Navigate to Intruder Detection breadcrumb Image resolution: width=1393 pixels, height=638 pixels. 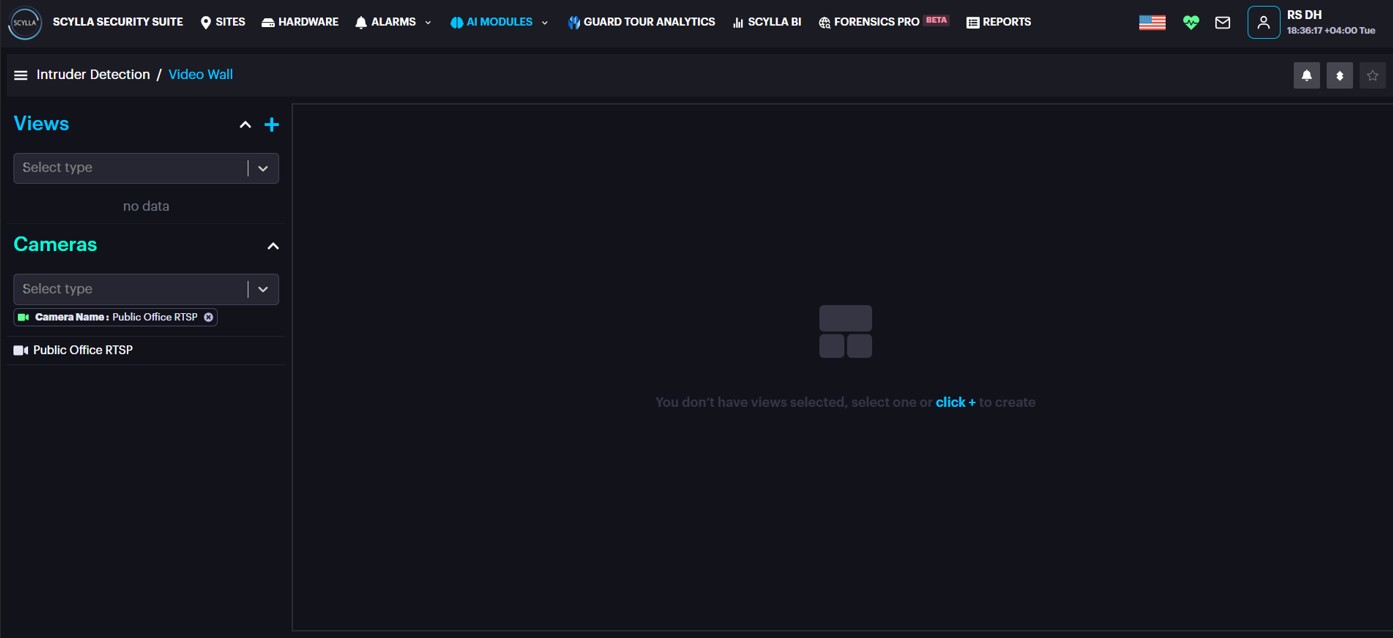pyautogui.click(x=93, y=75)
